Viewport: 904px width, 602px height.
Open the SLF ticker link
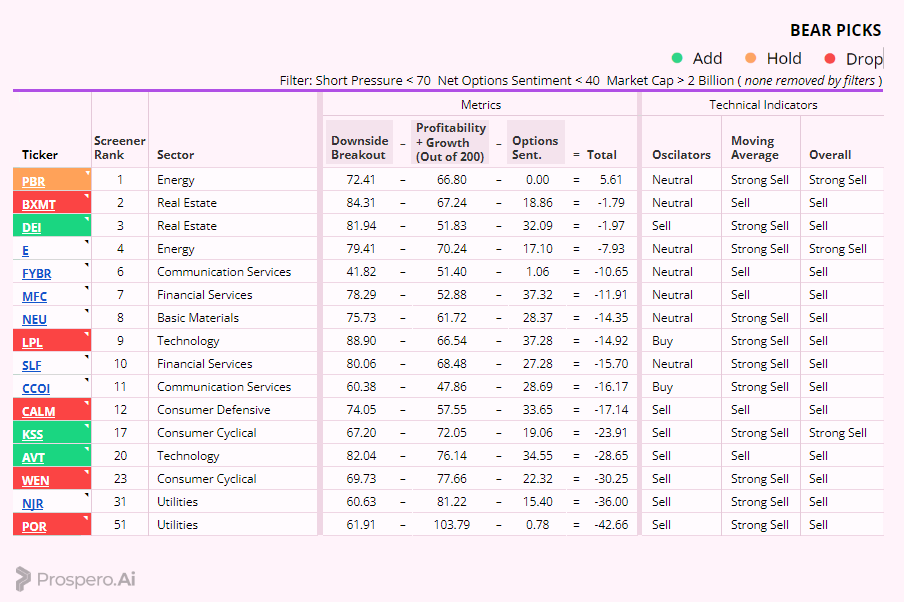tap(32, 366)
